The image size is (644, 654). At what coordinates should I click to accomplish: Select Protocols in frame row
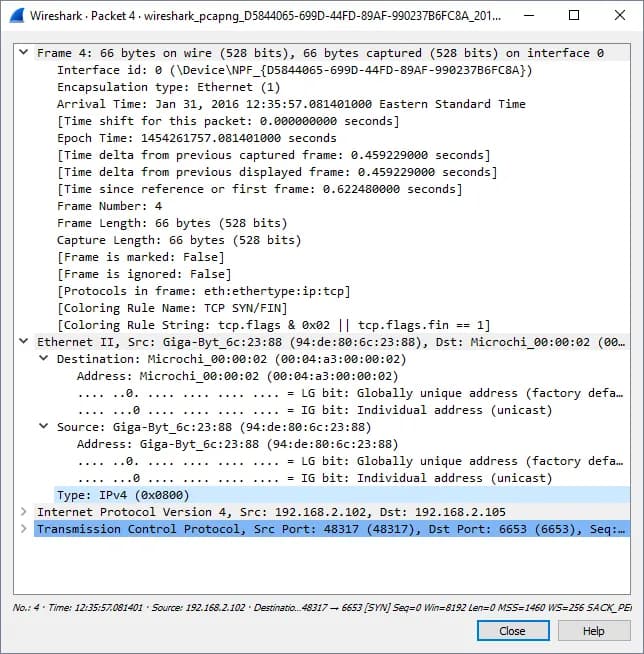tap(342, 291)
